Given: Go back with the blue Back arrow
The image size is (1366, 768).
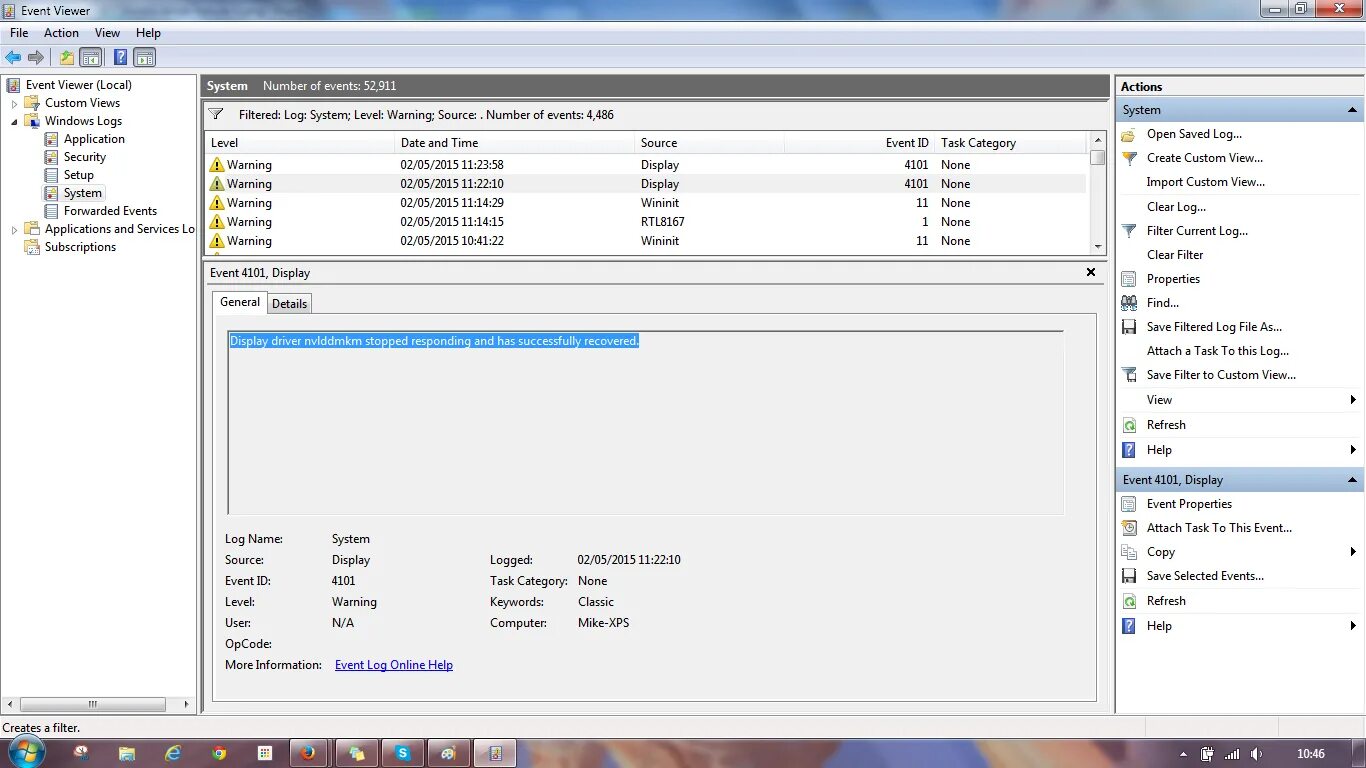Looking at the screenshot, I should click(13, 57).
